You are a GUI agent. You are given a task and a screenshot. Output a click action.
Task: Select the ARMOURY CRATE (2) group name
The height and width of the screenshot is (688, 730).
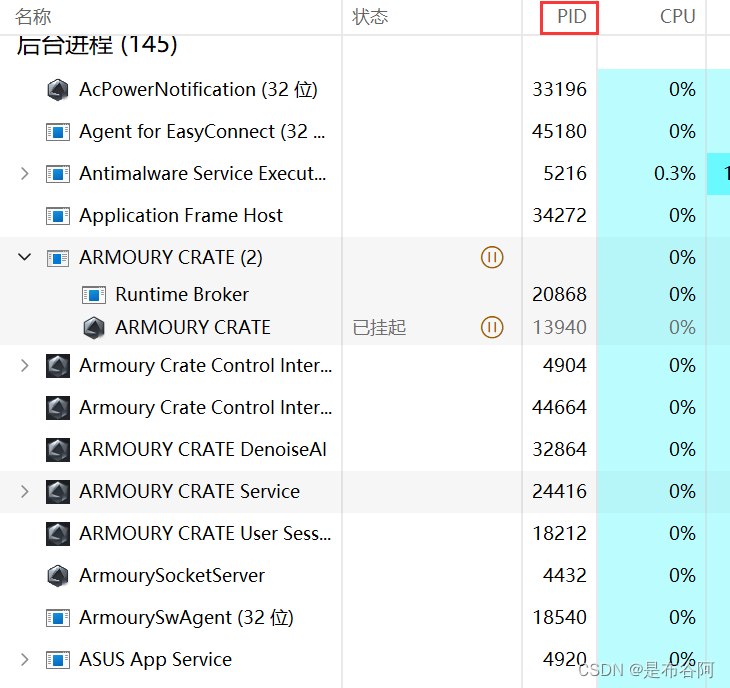(171, 257)
